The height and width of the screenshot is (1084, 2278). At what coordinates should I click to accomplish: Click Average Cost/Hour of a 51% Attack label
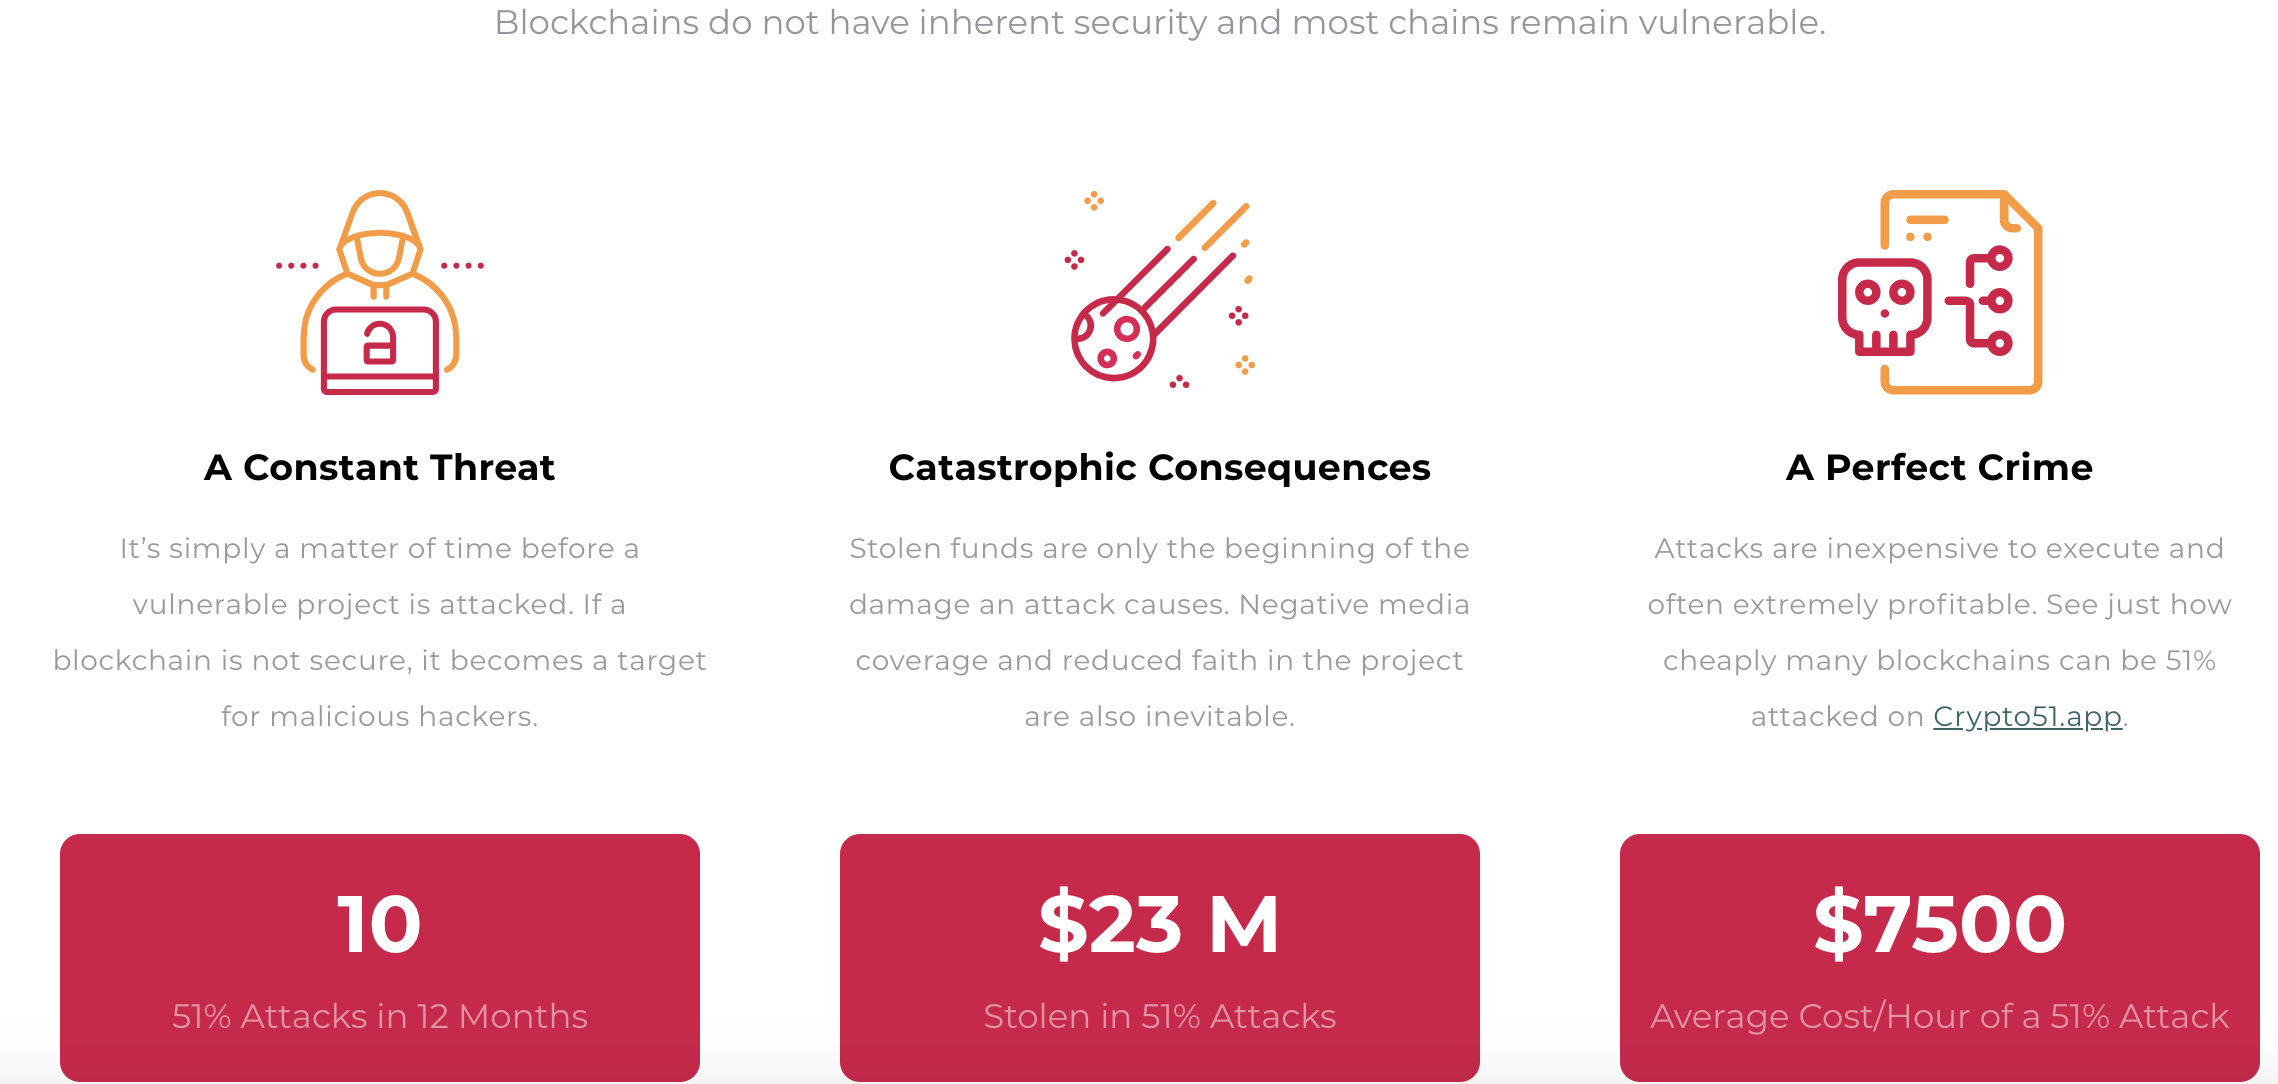[x=1940, y=1016]
